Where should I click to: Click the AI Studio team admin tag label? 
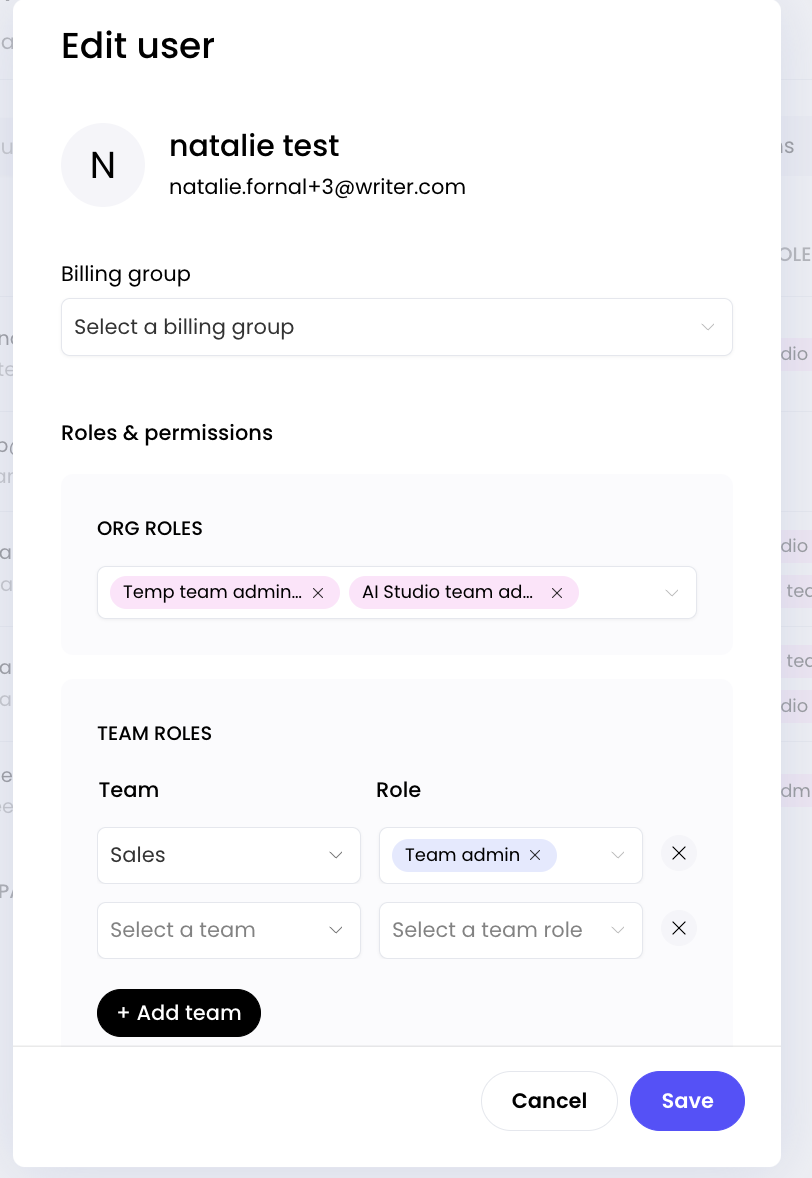click(447, 592)
